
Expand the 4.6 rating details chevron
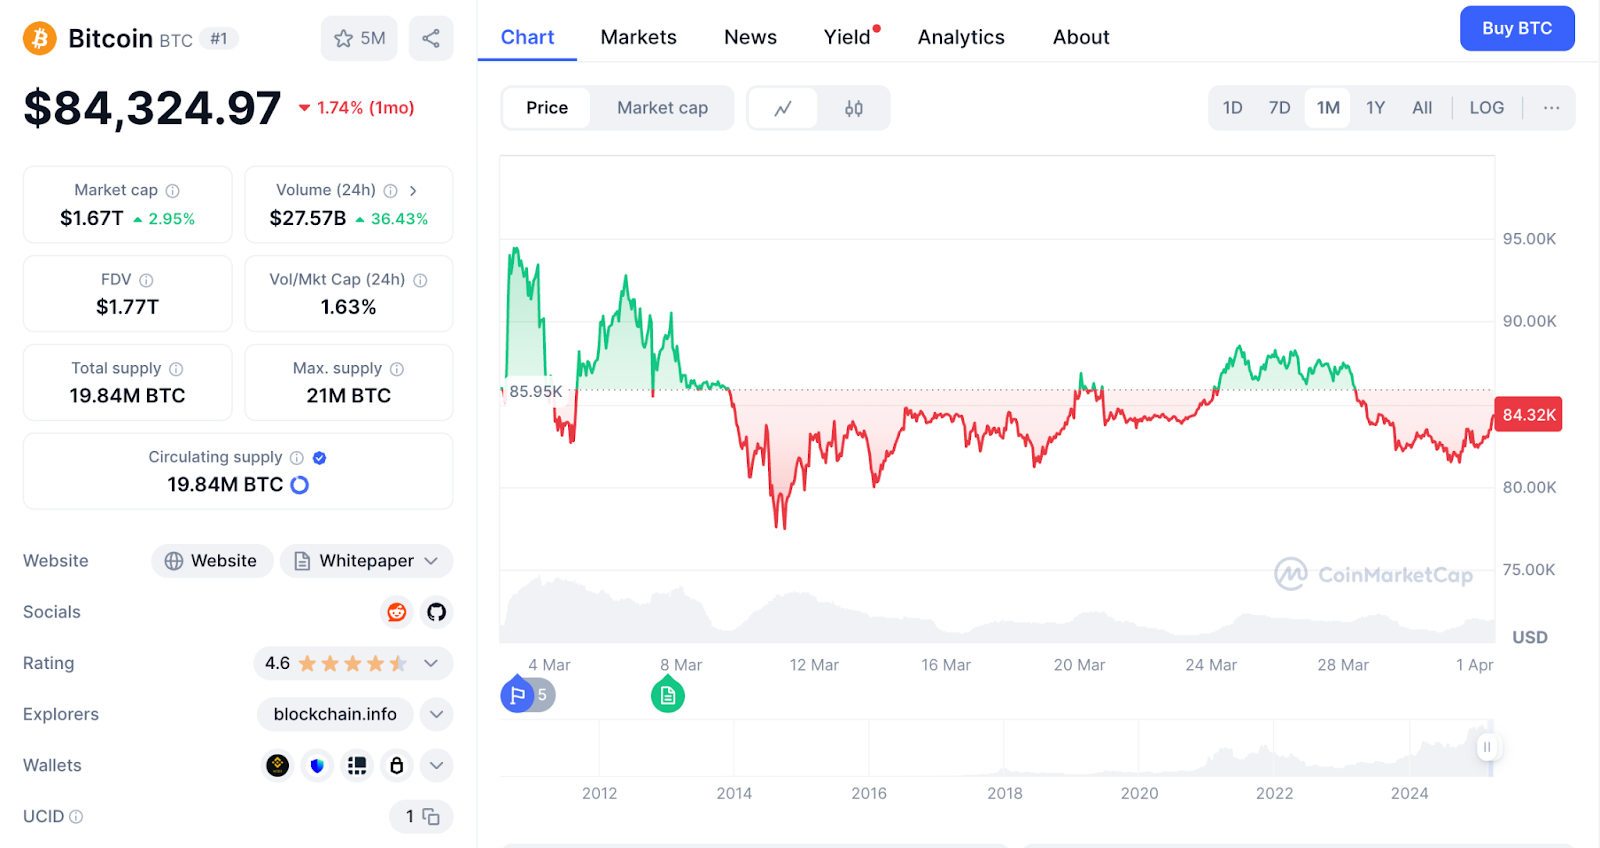click(431, 663)
